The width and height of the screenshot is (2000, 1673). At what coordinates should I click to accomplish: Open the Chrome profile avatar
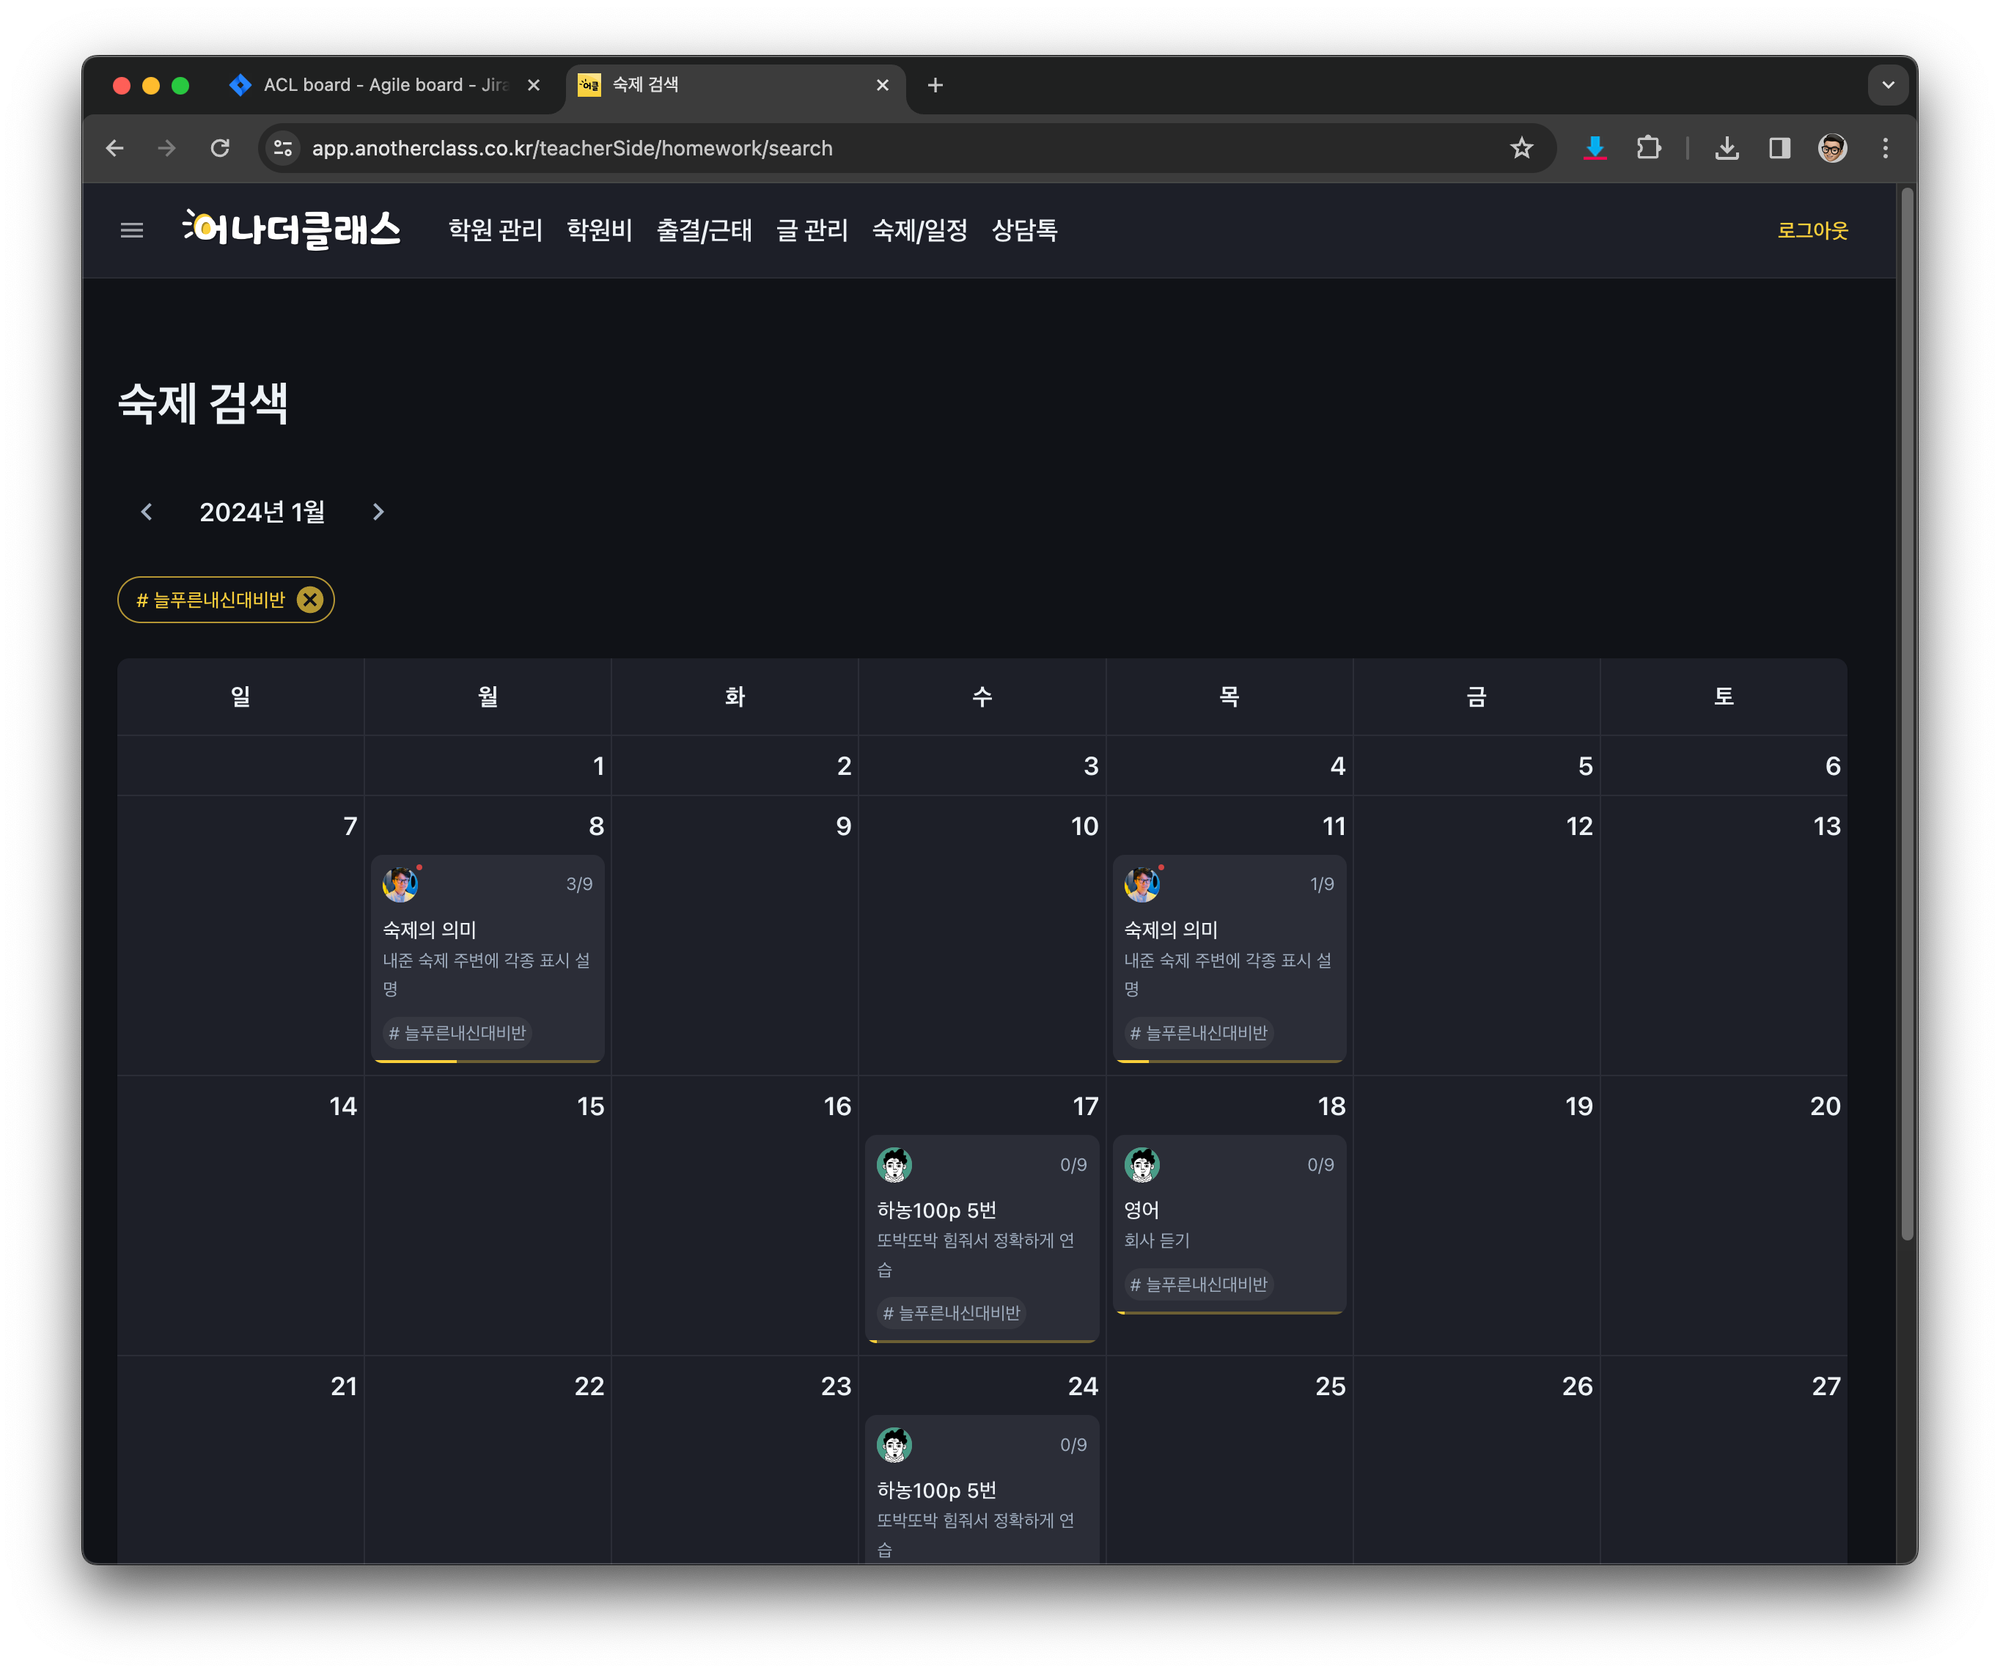(1832, 148)
